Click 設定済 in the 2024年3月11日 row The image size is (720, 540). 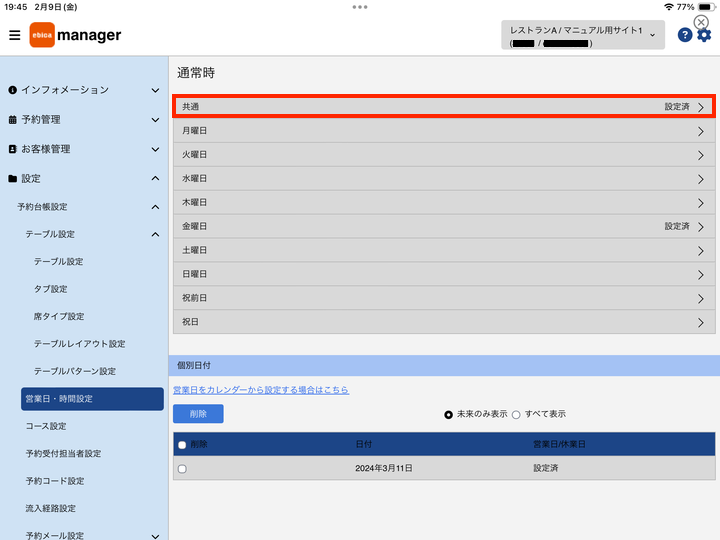(546, 468)
